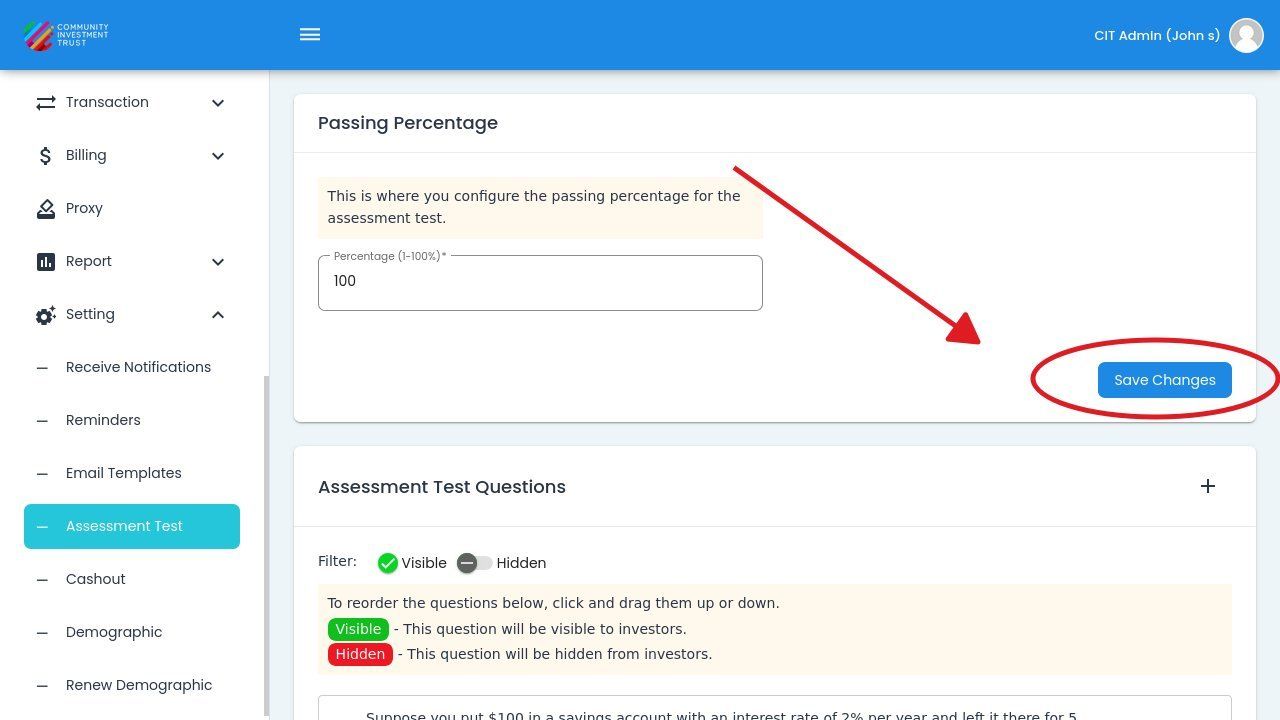Click the Report chart icon
The height and width of the screenshot is (720, 1280).
(45, 262)
